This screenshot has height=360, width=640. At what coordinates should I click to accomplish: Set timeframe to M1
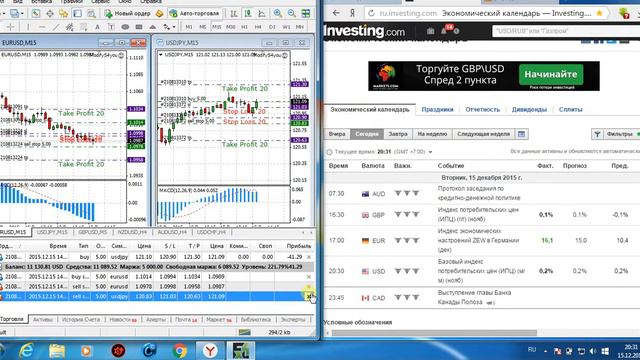pyautogui.click(x=189, y=27)
